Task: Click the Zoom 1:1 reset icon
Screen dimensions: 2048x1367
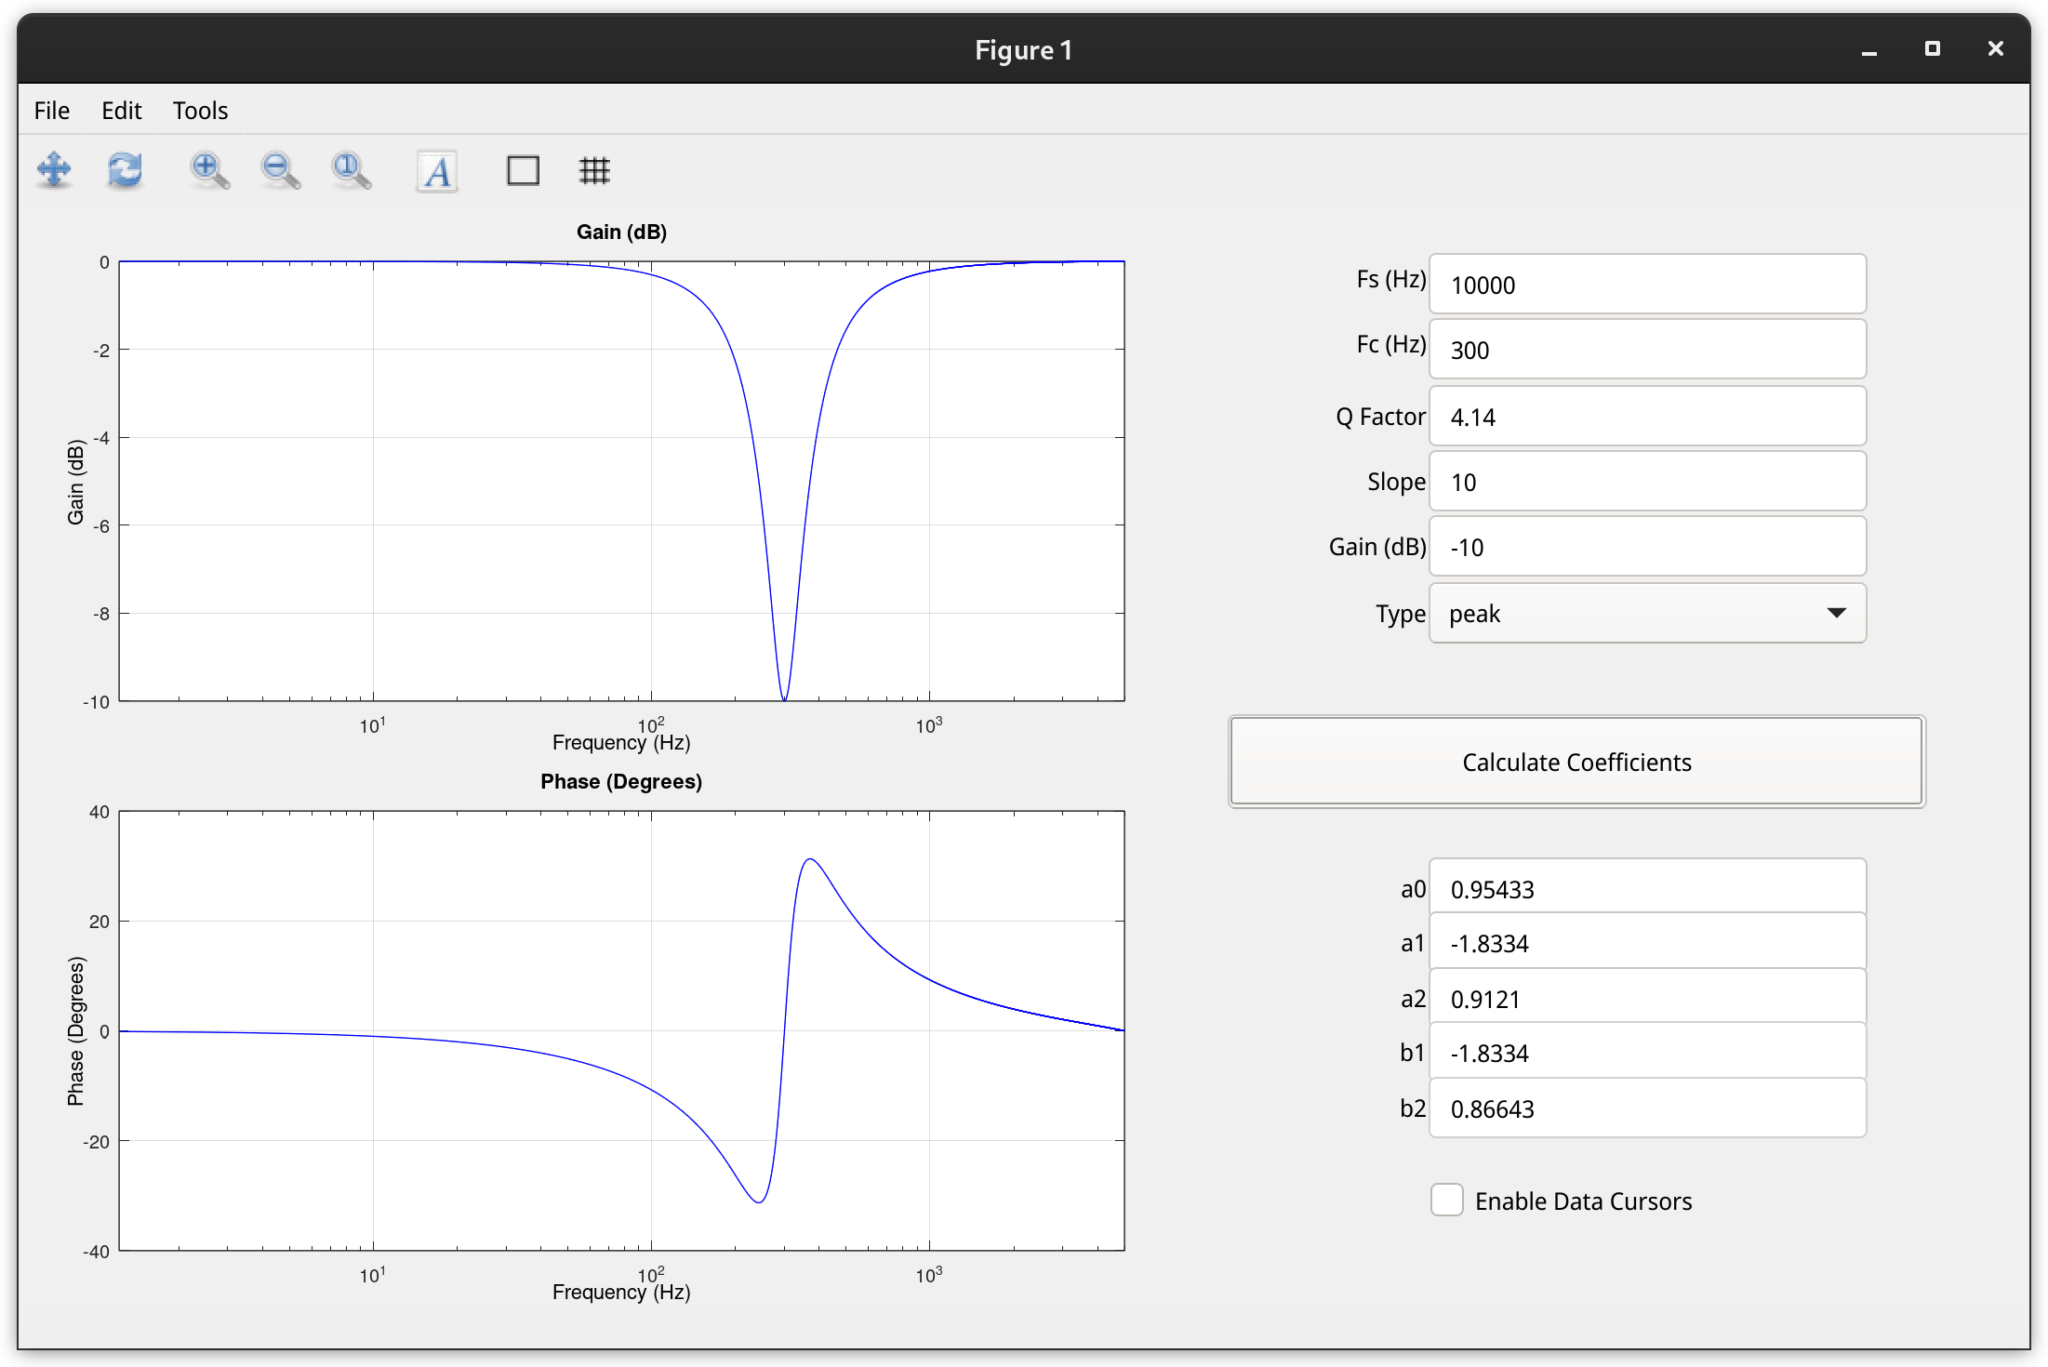Action: point(348,170)
